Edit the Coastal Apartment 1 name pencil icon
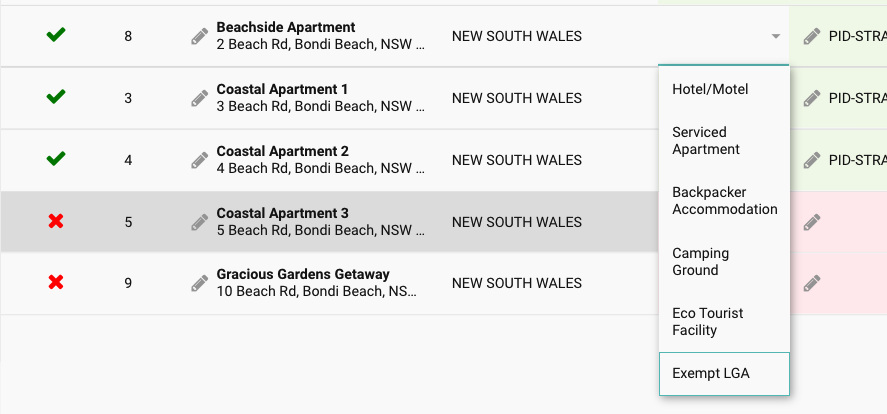 [x=200, y=99]
